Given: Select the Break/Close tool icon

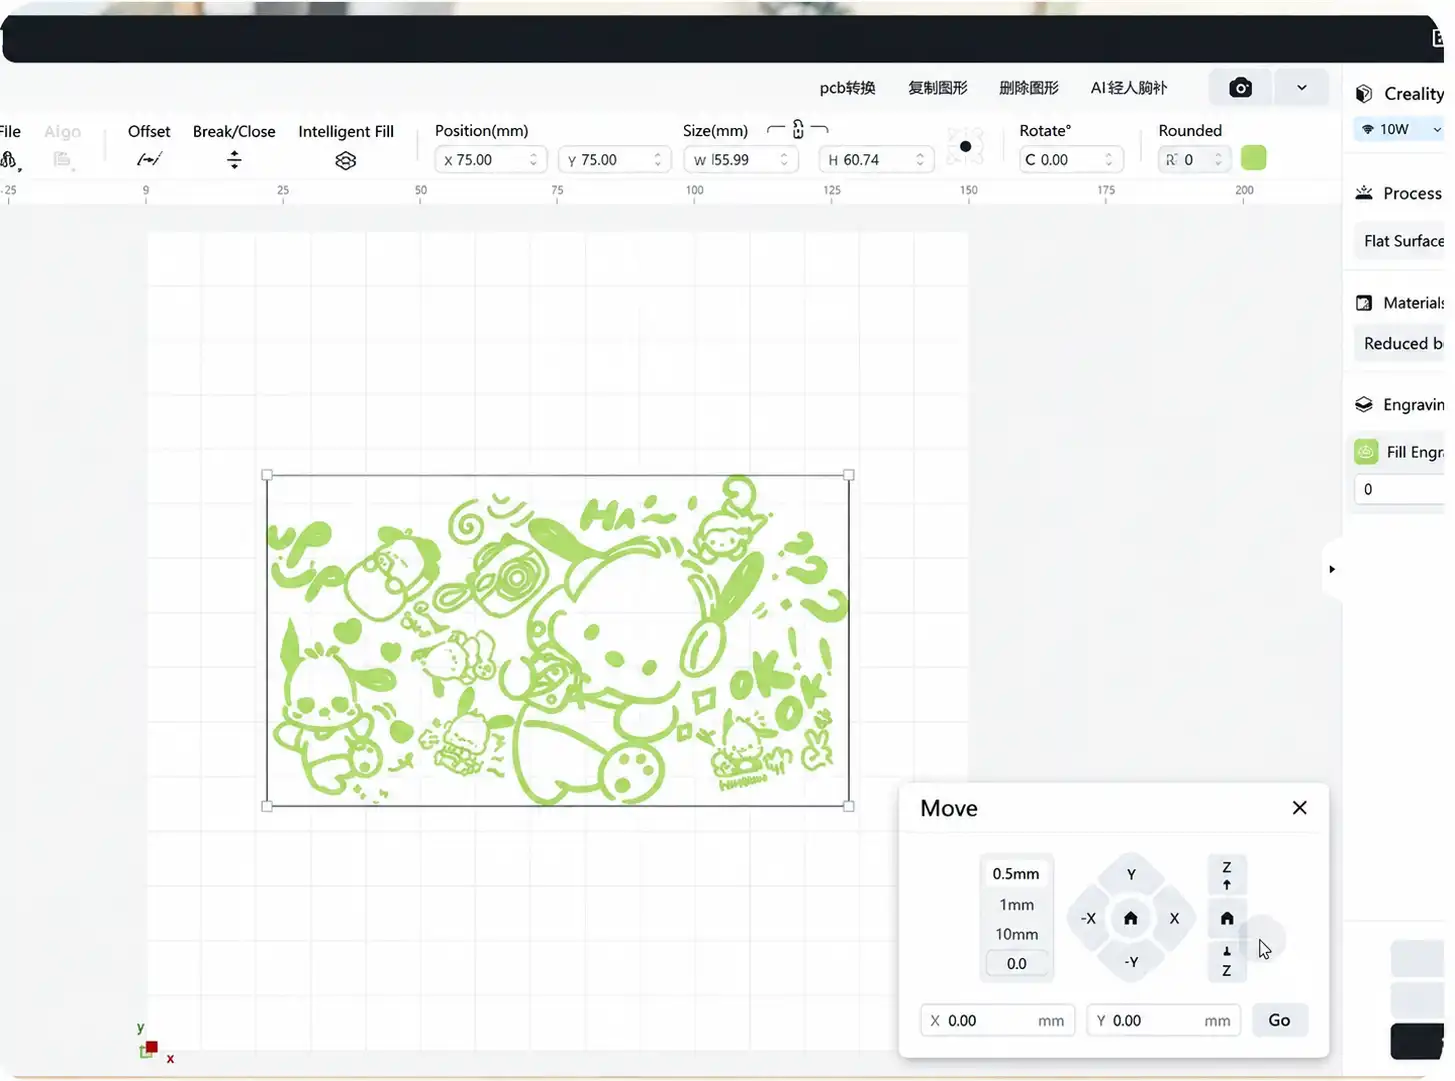Looking at the screenshot, I should 234,159.
